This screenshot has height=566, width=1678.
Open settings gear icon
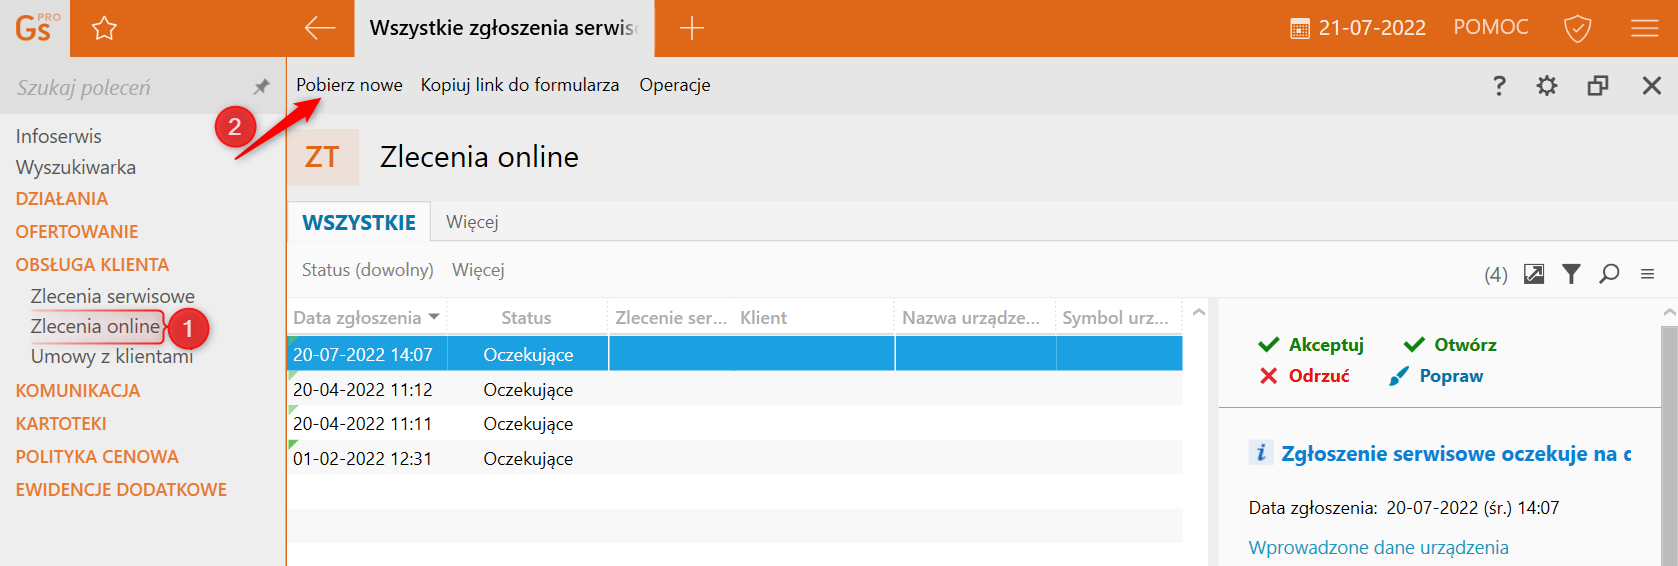coord(1546,86)
